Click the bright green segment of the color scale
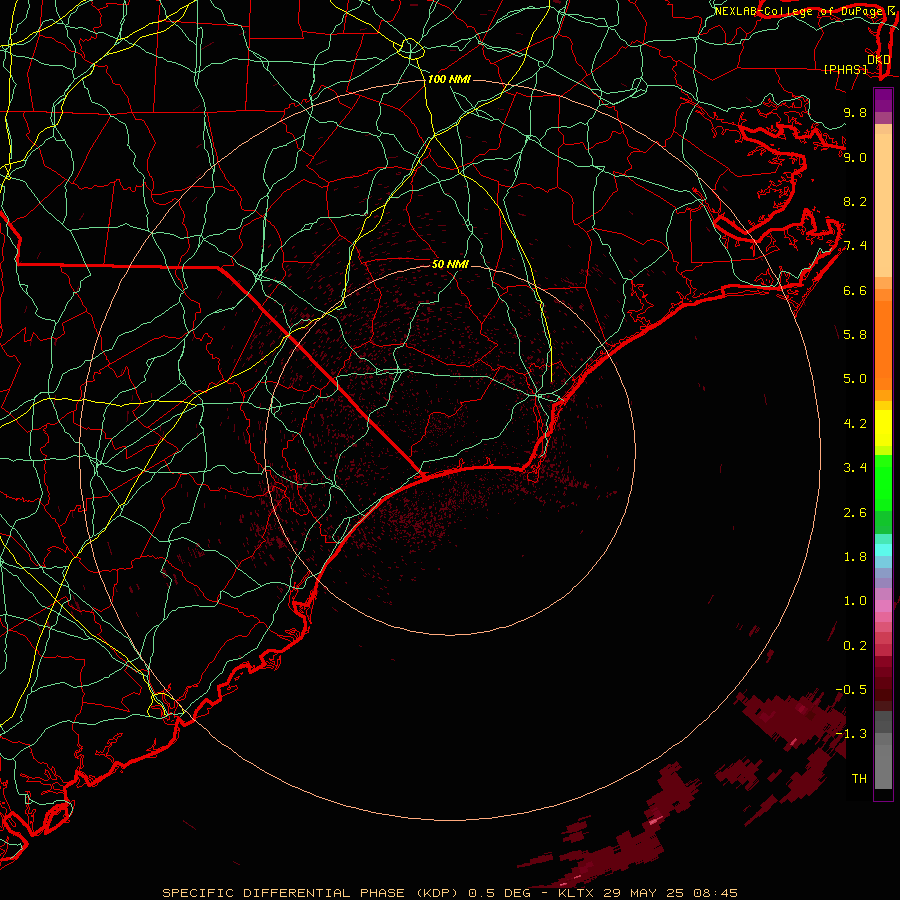The height and width of the screenshot is (900, 900). (883, 483)
